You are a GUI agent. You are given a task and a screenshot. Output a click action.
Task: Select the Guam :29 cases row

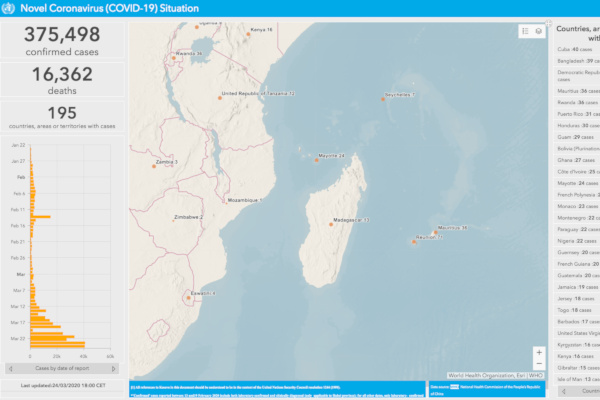pyautogui.click(x=577, y=137)
